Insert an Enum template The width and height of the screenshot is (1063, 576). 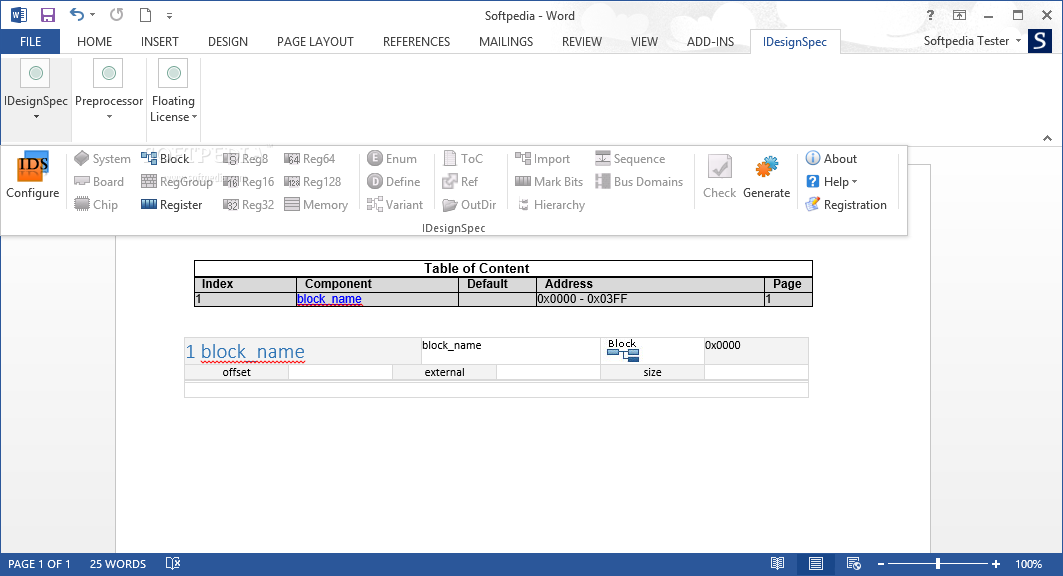(392, 159)
